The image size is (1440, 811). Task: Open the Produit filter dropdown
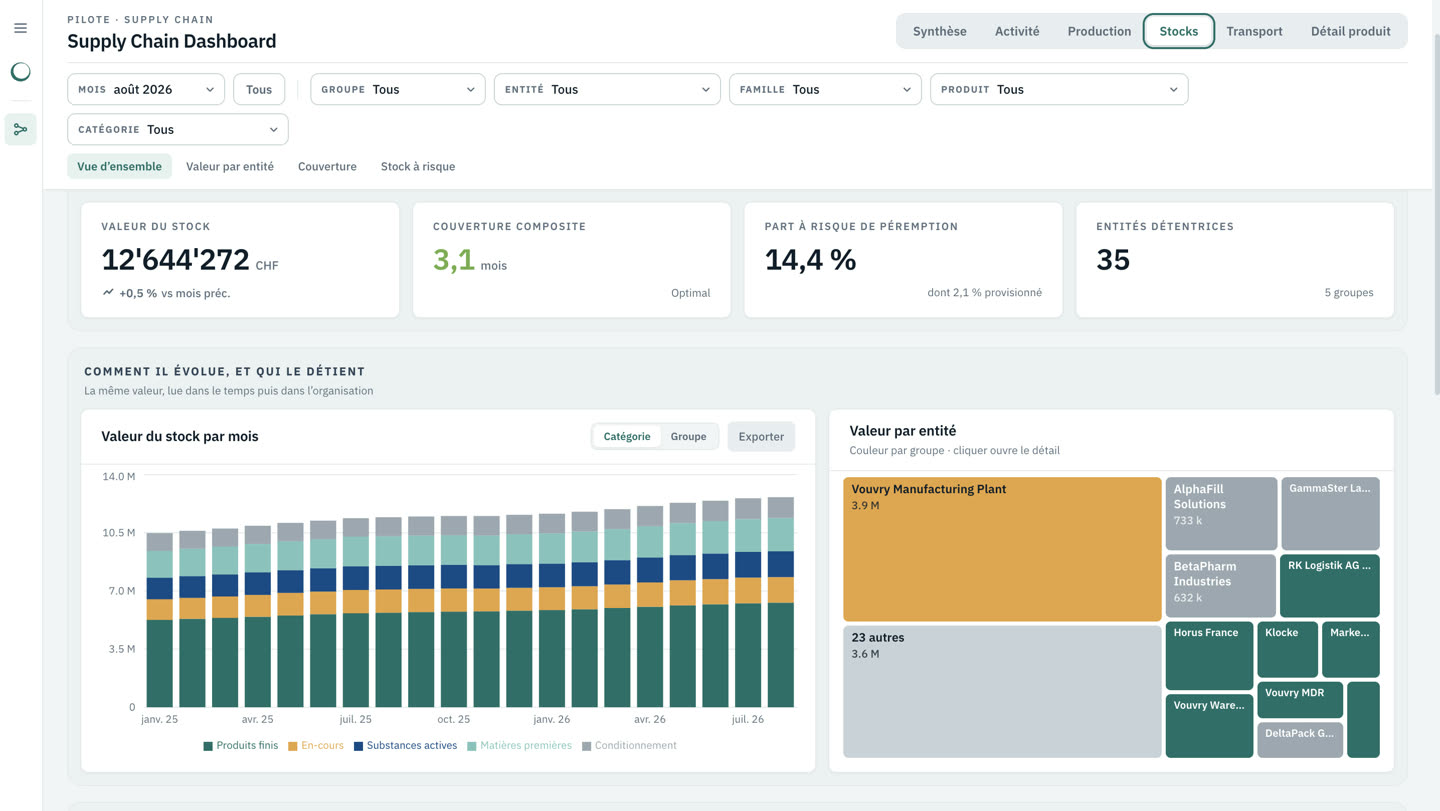1059,89
